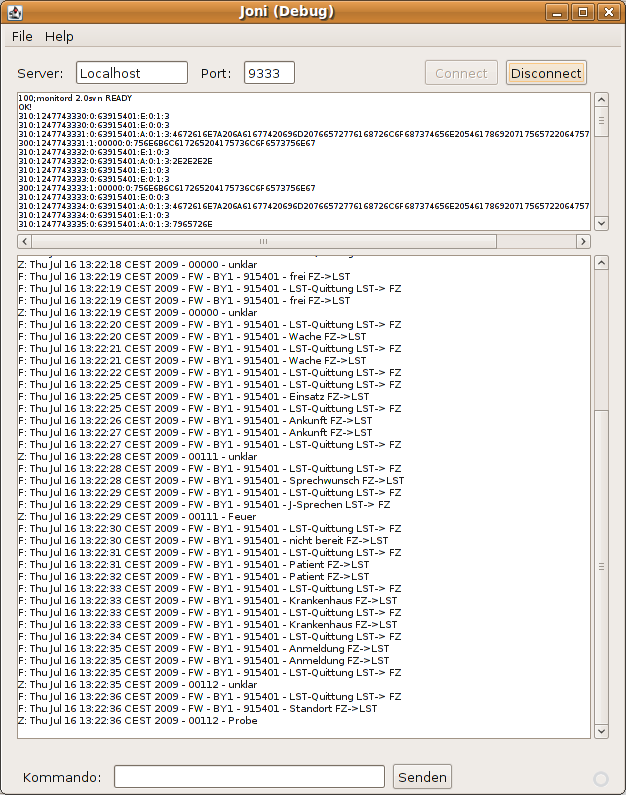Click the lower log vertical scrollbar thumb
The image size is (626, 795).
tap(601, 565)
